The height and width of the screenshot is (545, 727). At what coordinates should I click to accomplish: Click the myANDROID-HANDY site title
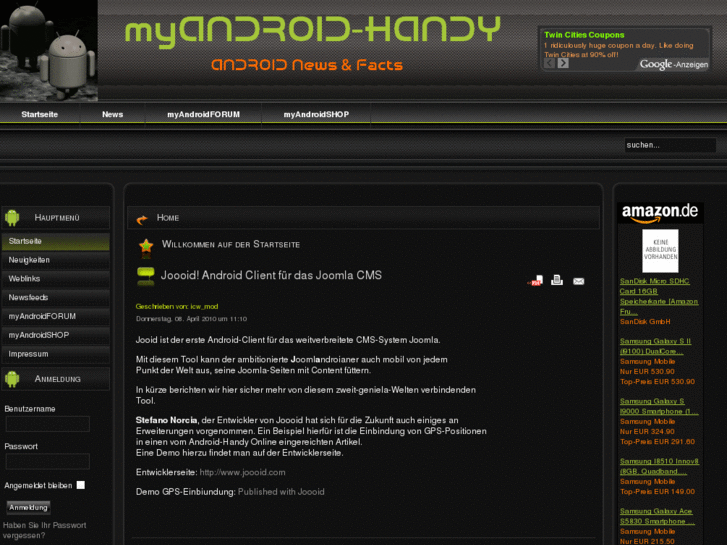click(x=313, y=31)
